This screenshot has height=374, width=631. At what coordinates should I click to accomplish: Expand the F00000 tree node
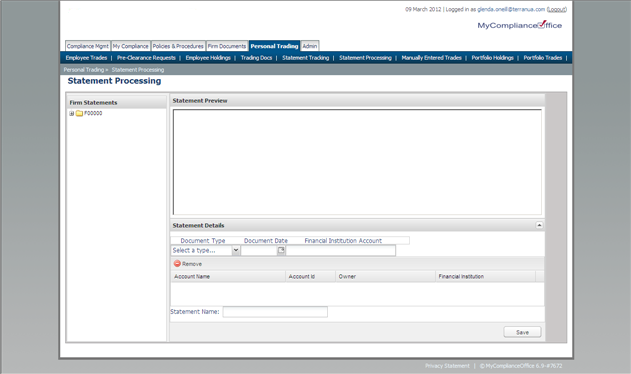pos(72,114)
